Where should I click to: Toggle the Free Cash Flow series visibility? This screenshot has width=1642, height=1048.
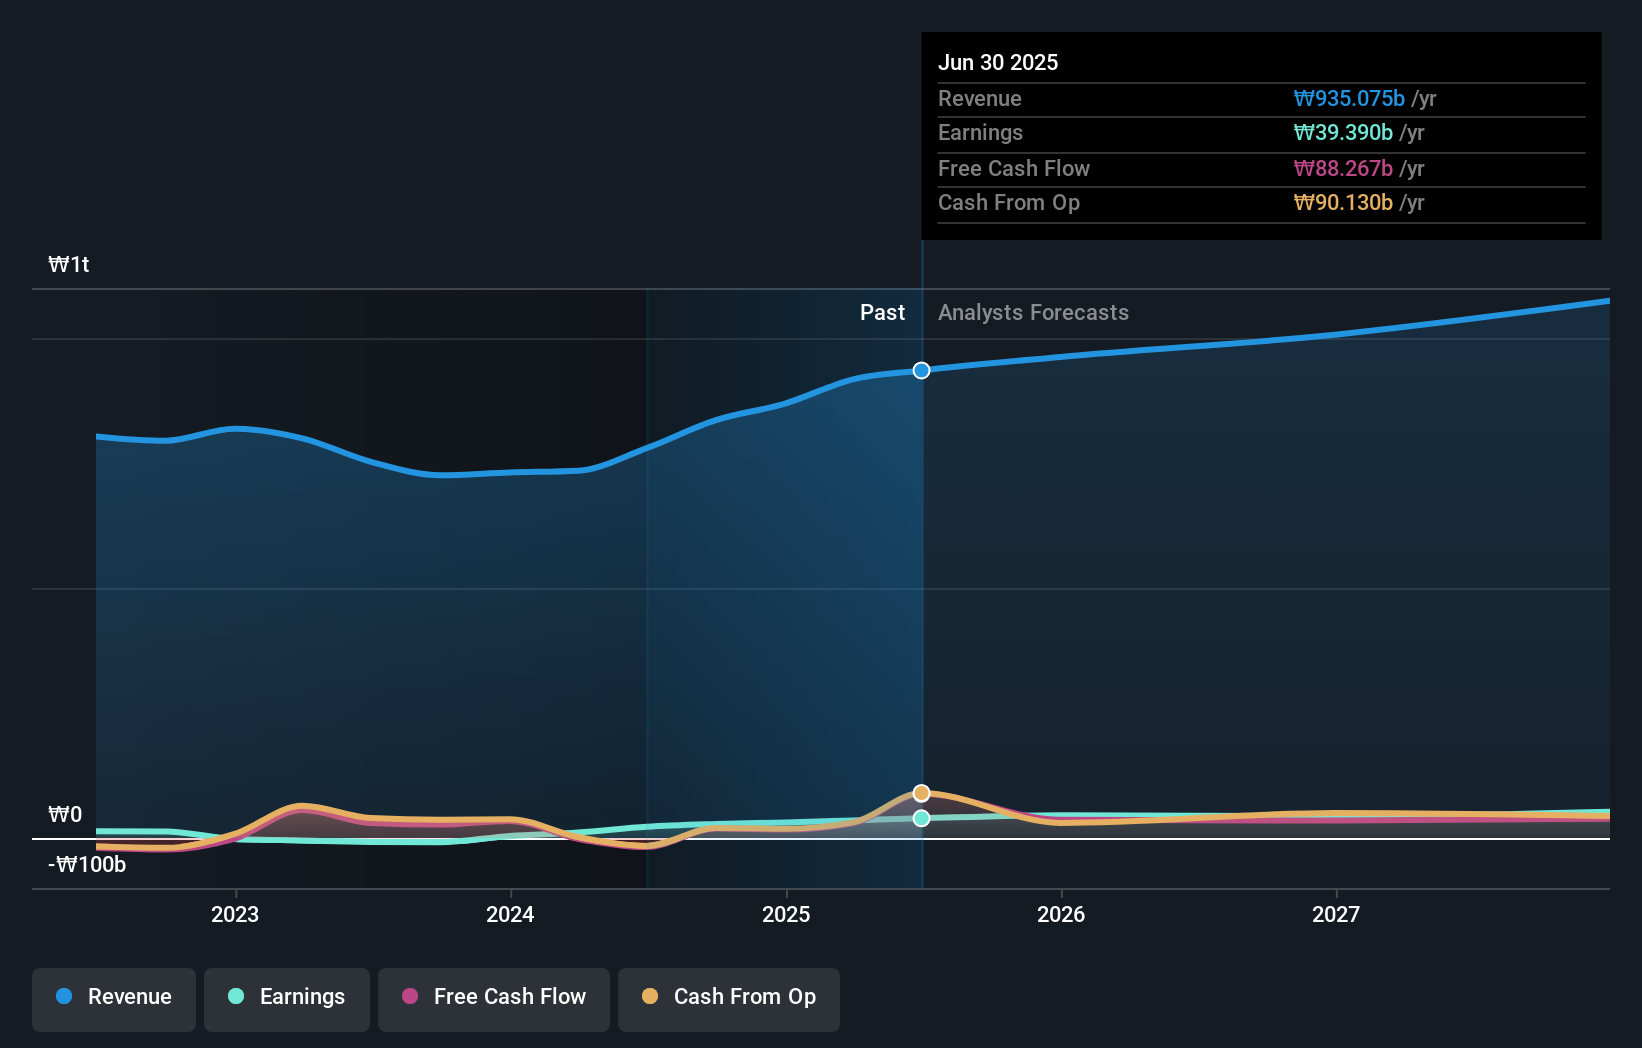click(x=493, y=997)
